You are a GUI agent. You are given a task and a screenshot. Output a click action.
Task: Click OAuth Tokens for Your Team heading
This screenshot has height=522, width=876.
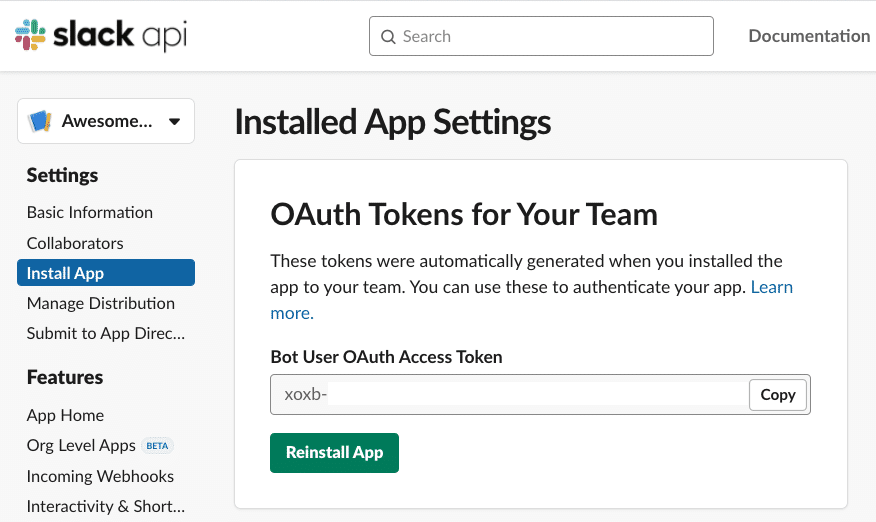[x=464, y=215]
